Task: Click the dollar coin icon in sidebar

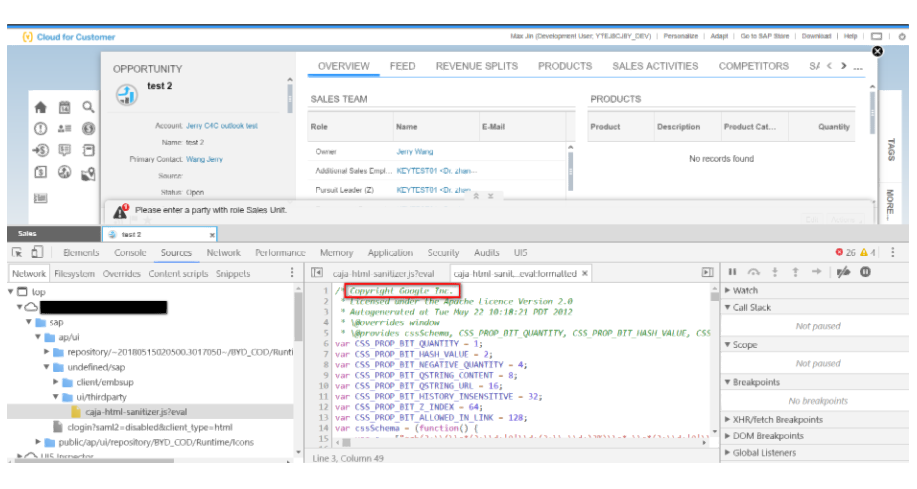Action: pyautogui.click(x=88, y=129)
